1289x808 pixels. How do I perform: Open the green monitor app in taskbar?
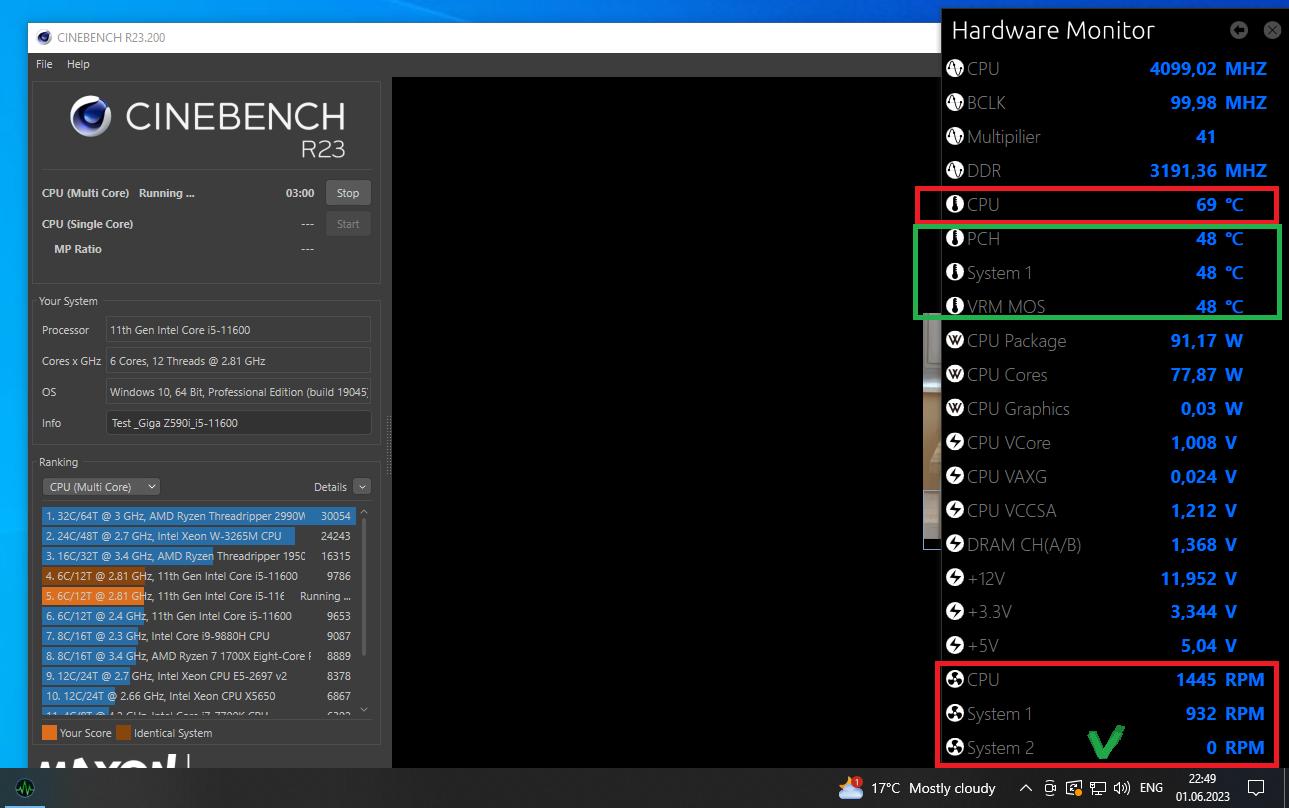click(25, 788)
